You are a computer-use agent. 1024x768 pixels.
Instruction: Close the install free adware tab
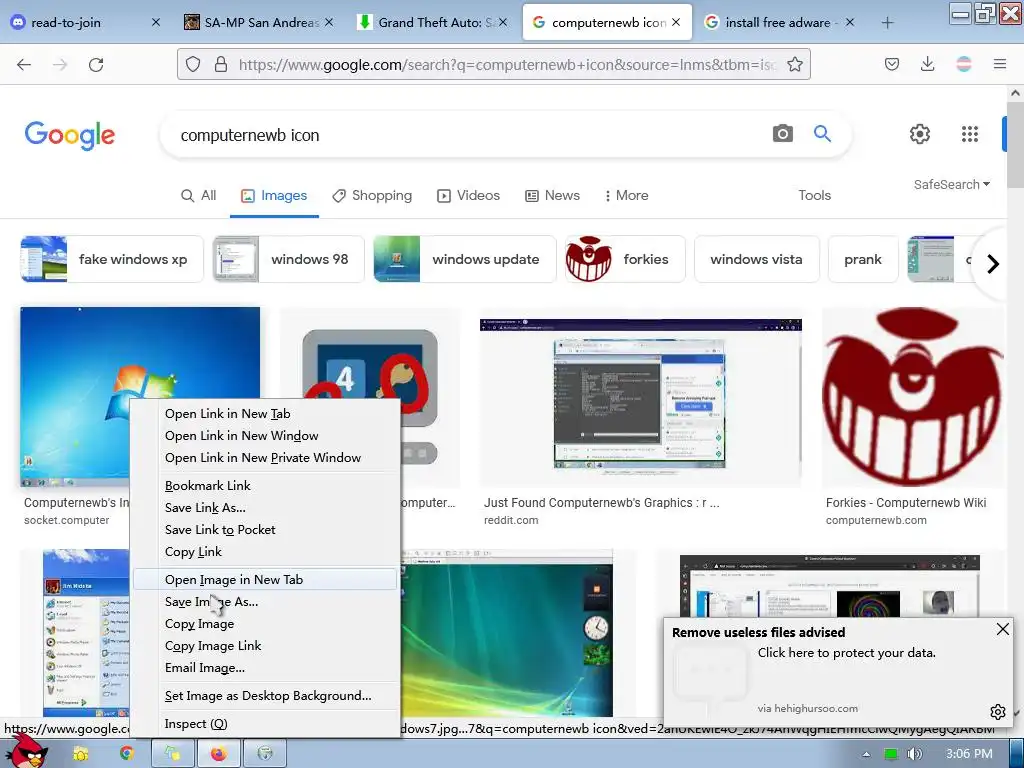850,22
